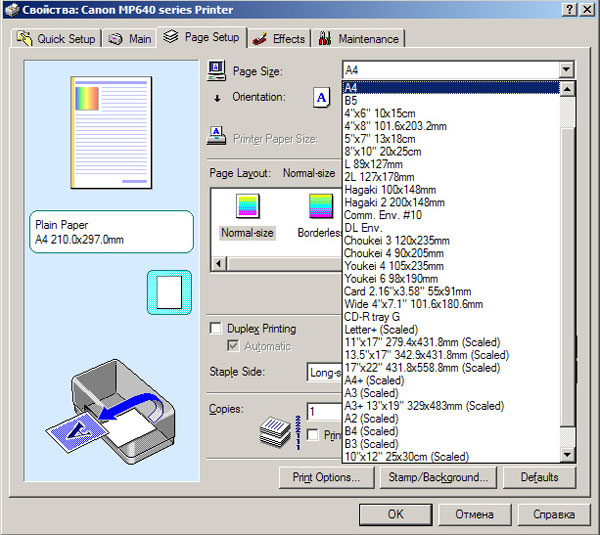Click the Defaults button
600x535 pixels.
tap(539, 477)
